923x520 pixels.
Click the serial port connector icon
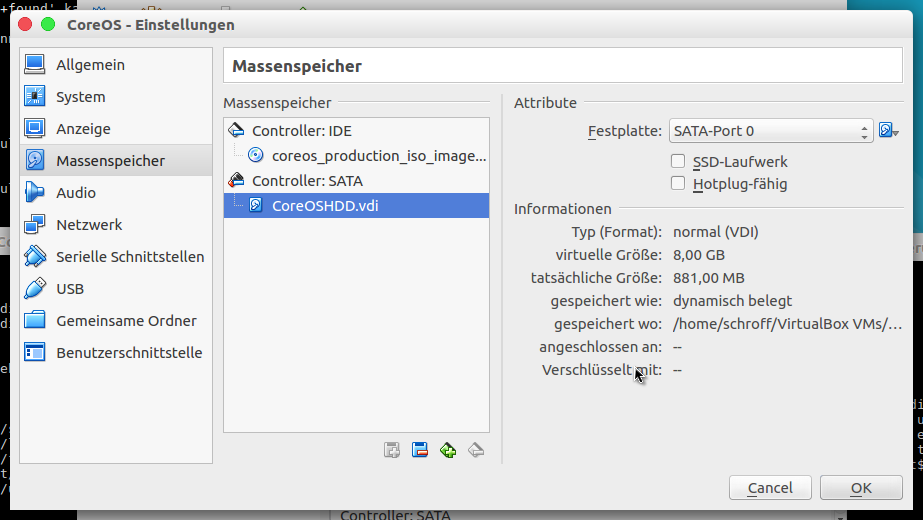click(35, 256)
